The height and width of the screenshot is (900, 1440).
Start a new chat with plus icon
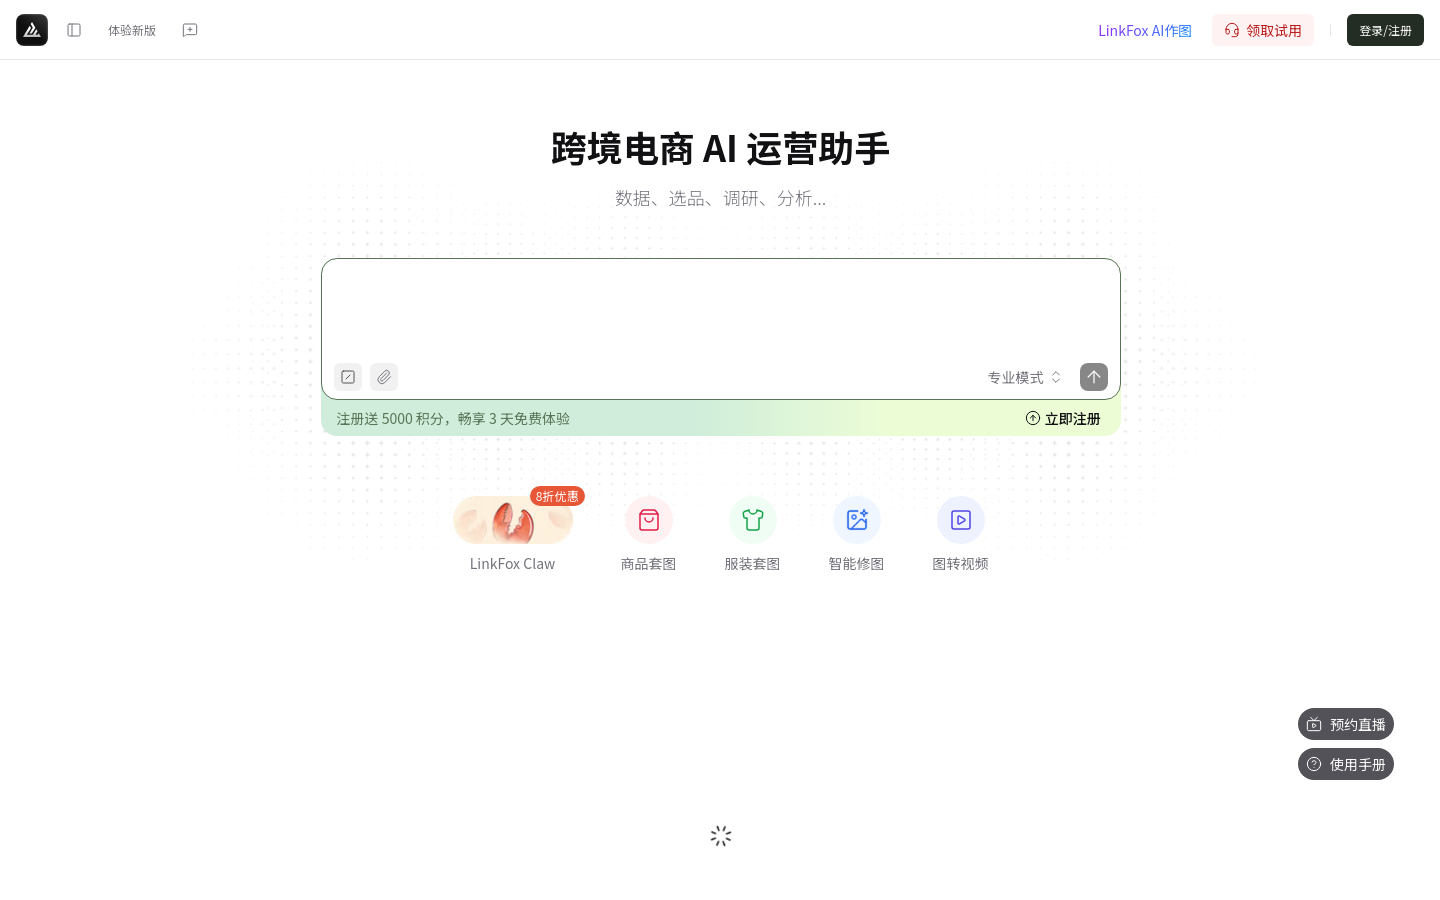tap(190, 30)
